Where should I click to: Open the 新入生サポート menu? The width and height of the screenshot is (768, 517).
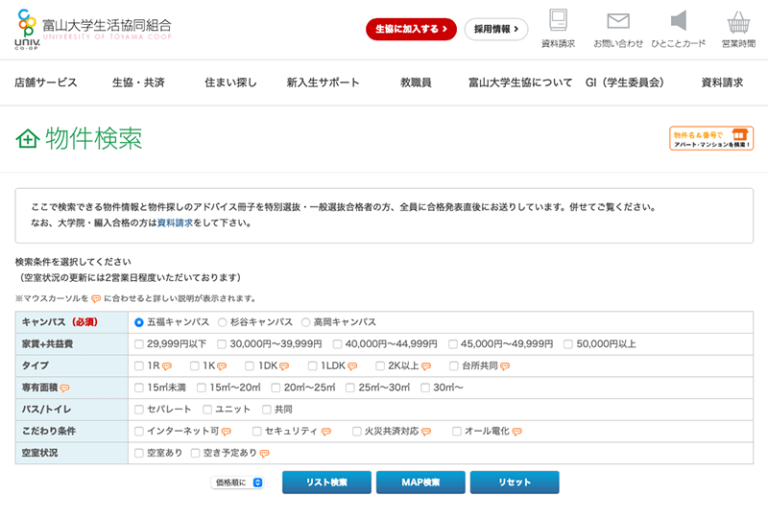323,82
